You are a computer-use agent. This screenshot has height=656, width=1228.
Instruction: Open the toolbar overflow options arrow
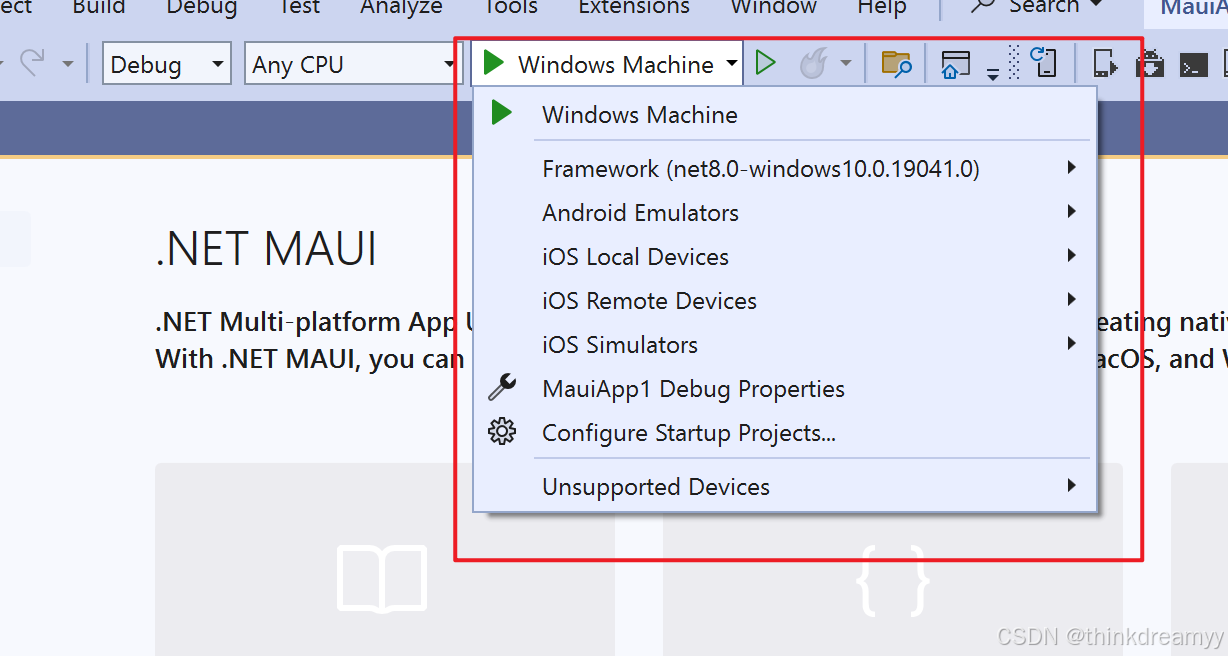[993, 74]
